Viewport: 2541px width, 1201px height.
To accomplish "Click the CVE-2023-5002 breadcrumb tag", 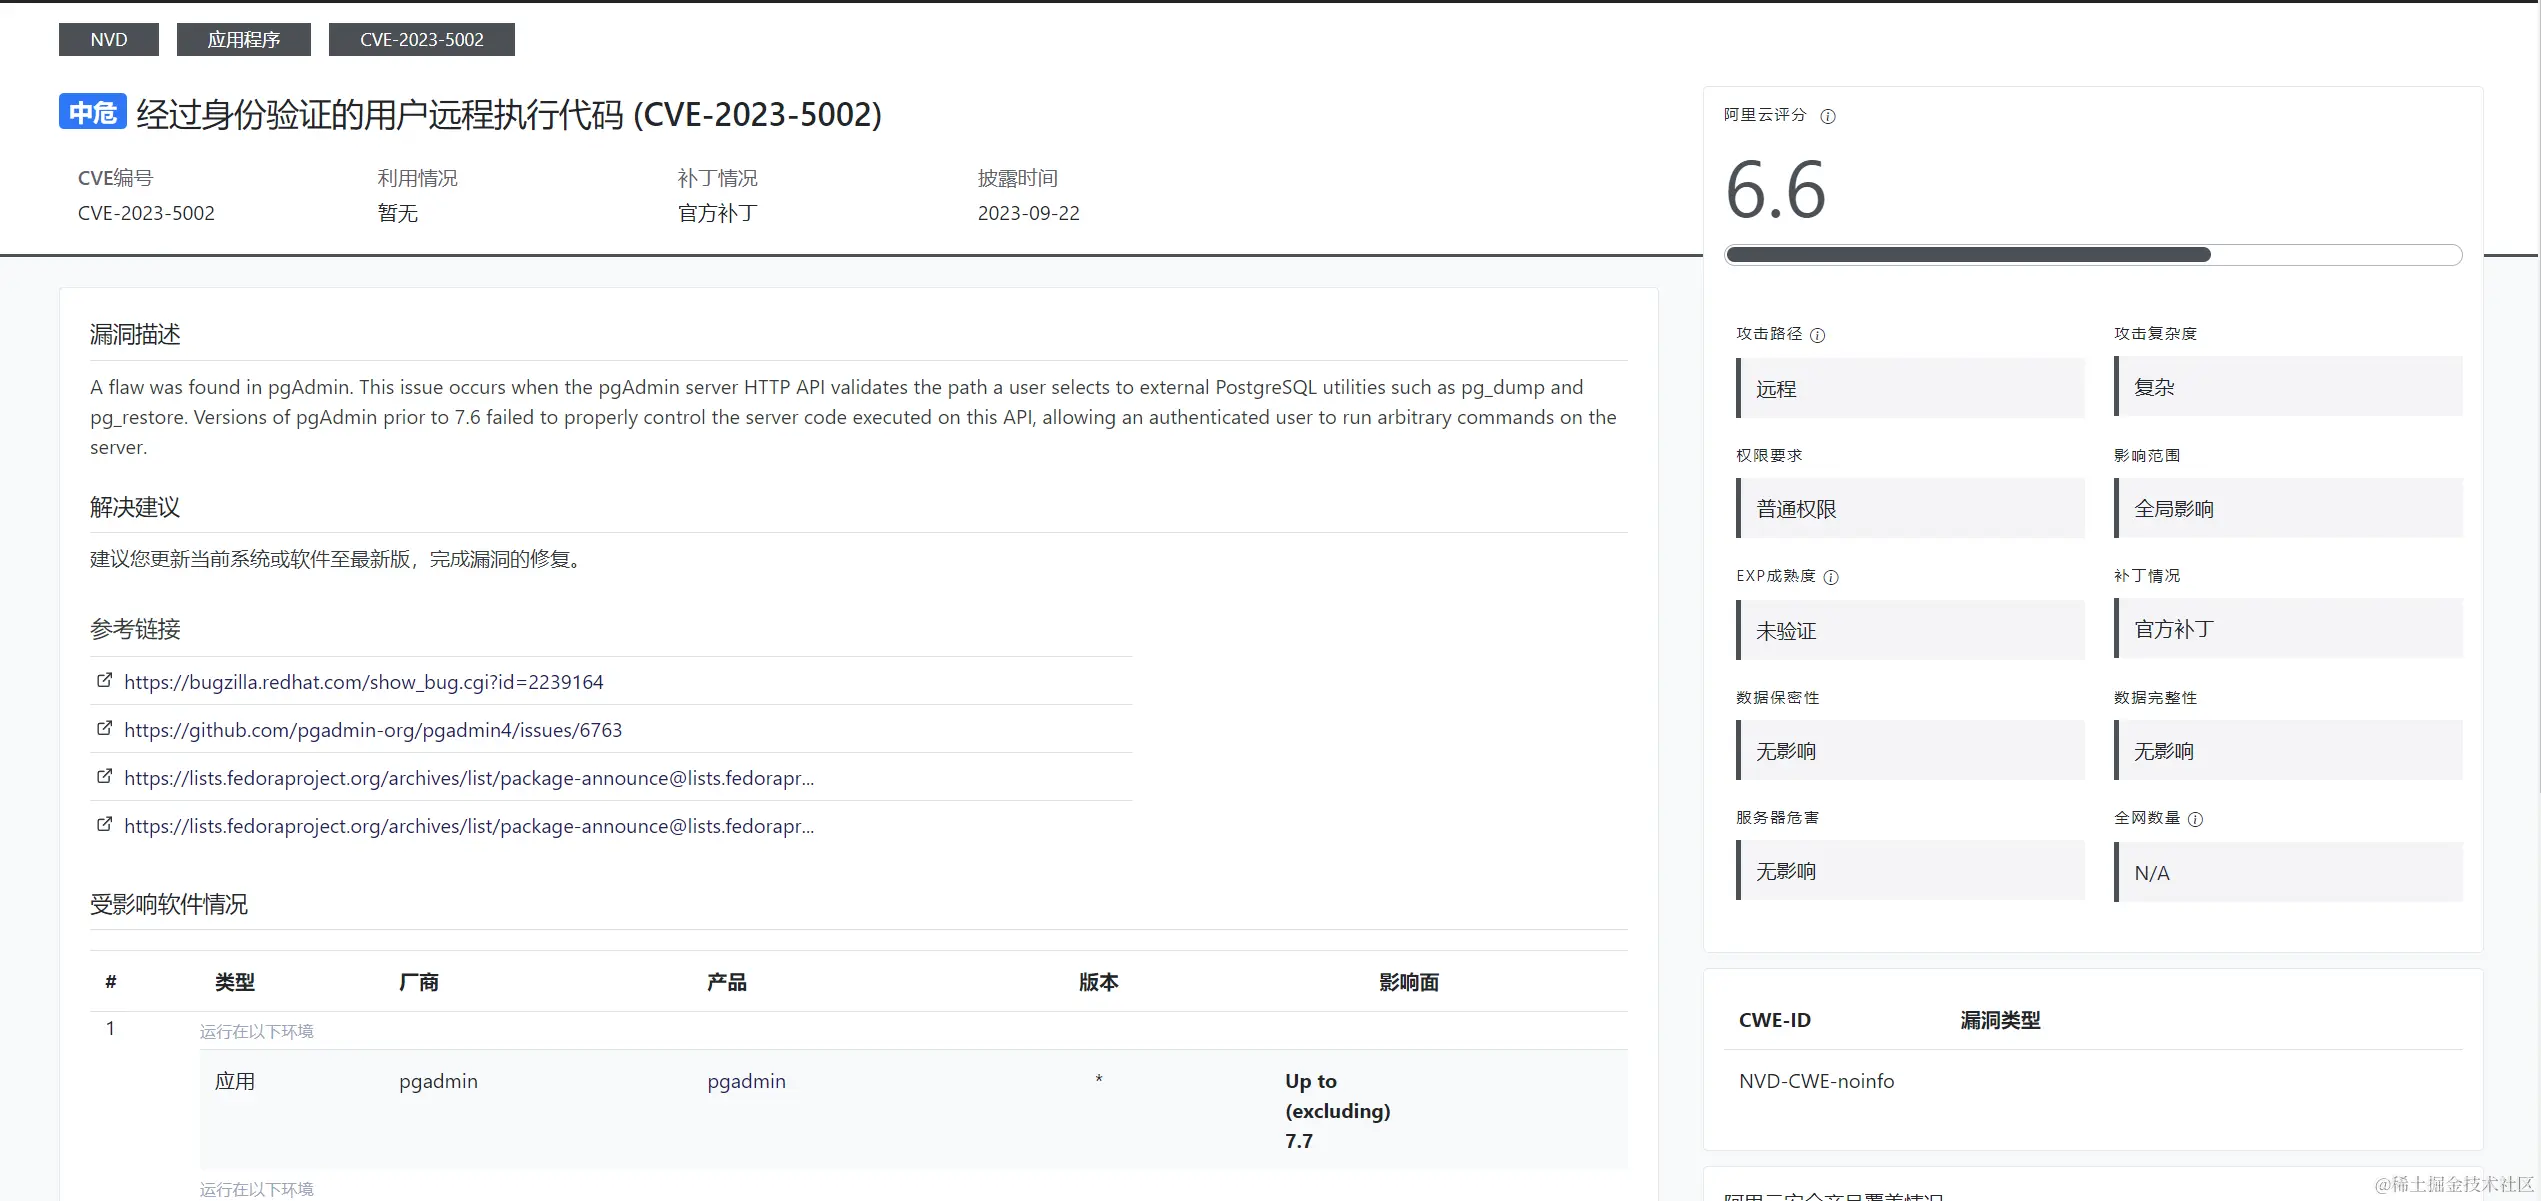I will click(421, 40).
